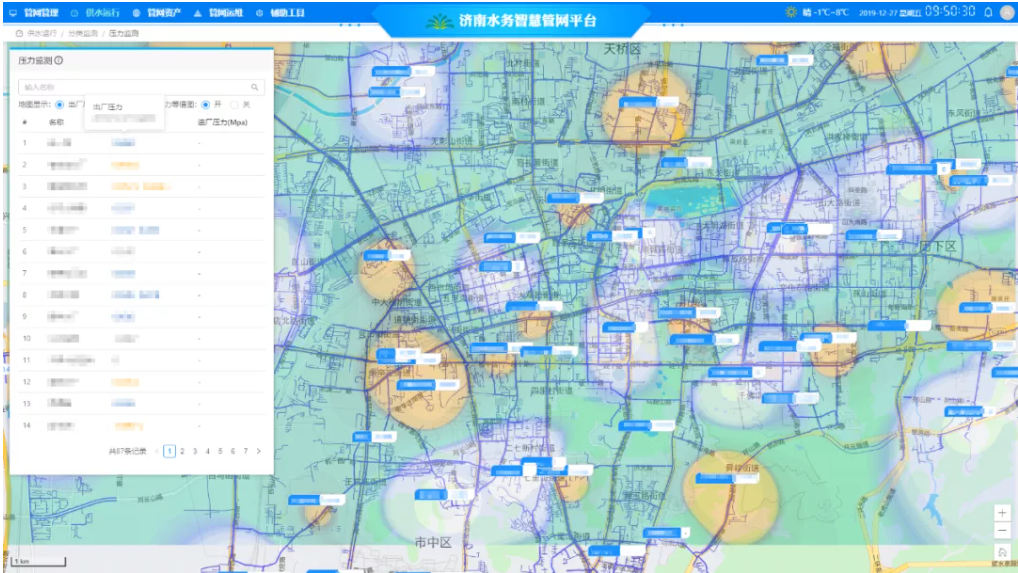The image size is (1018, 573).
Task: Go to pagination page 5
Action: [x=220, y=451]
